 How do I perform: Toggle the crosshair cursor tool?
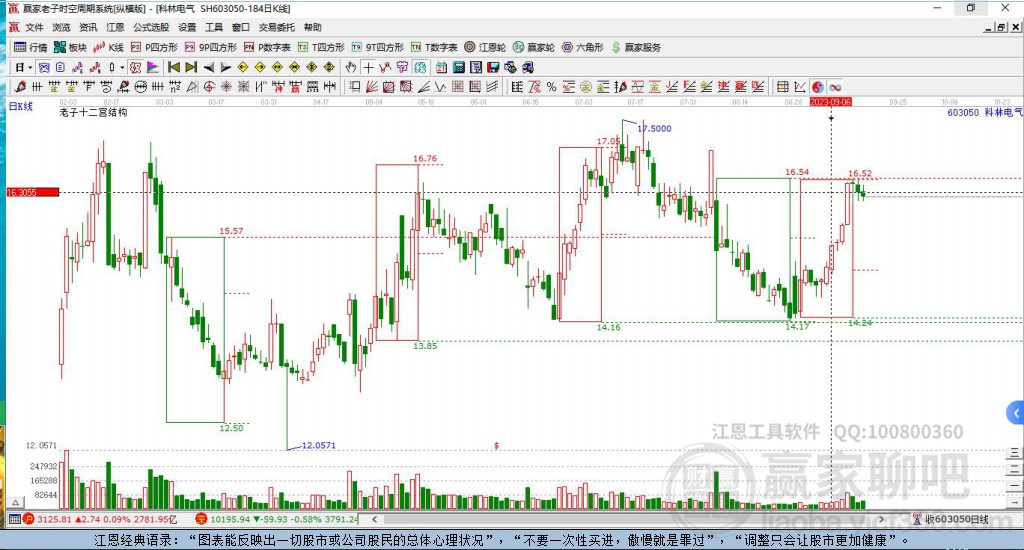coord(369,67)
